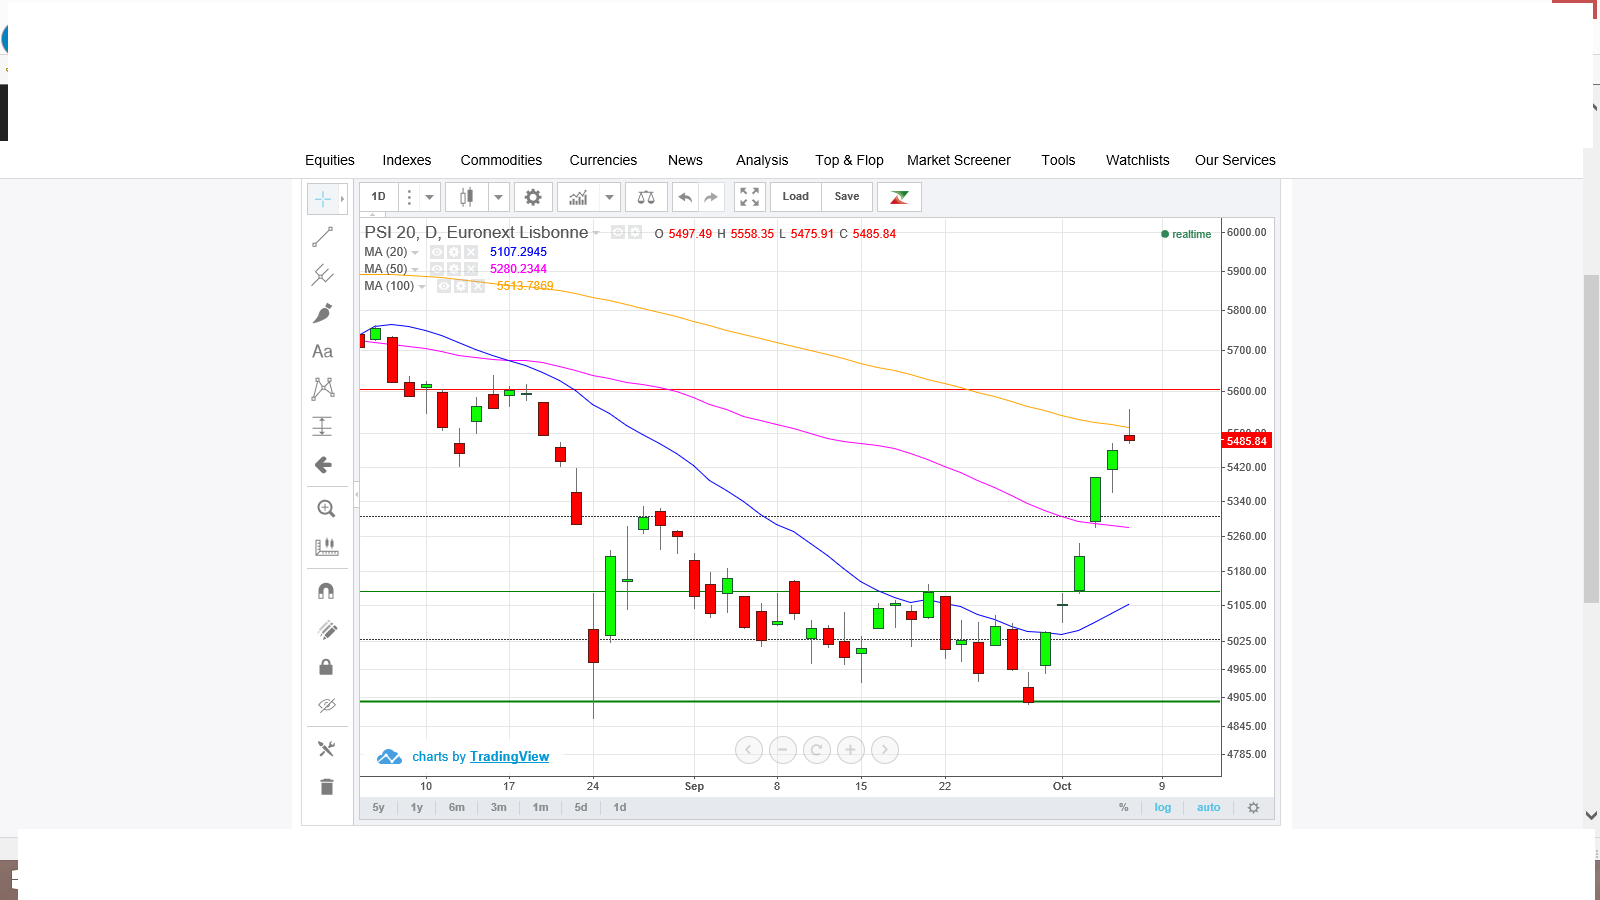Hide all drawing tools eye icon
The width and height of the screenshot is (1600, 900).
[x=326, y=705]
